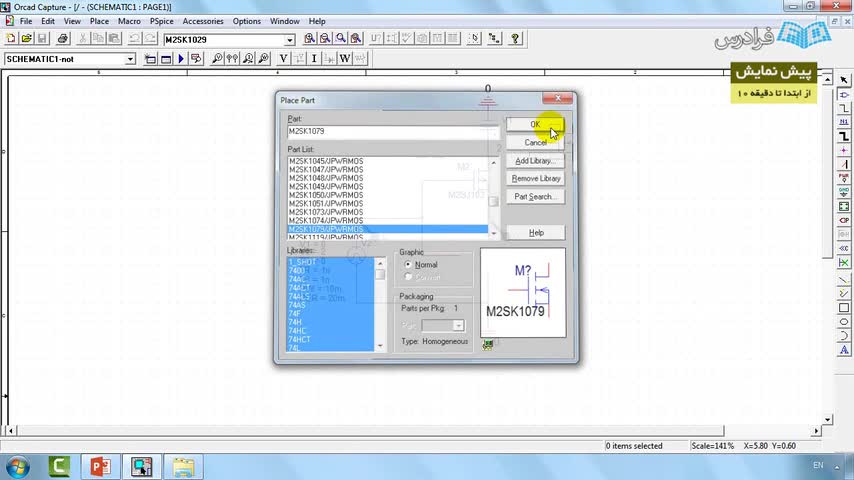Click the Part name input field

tap(393, 131)
